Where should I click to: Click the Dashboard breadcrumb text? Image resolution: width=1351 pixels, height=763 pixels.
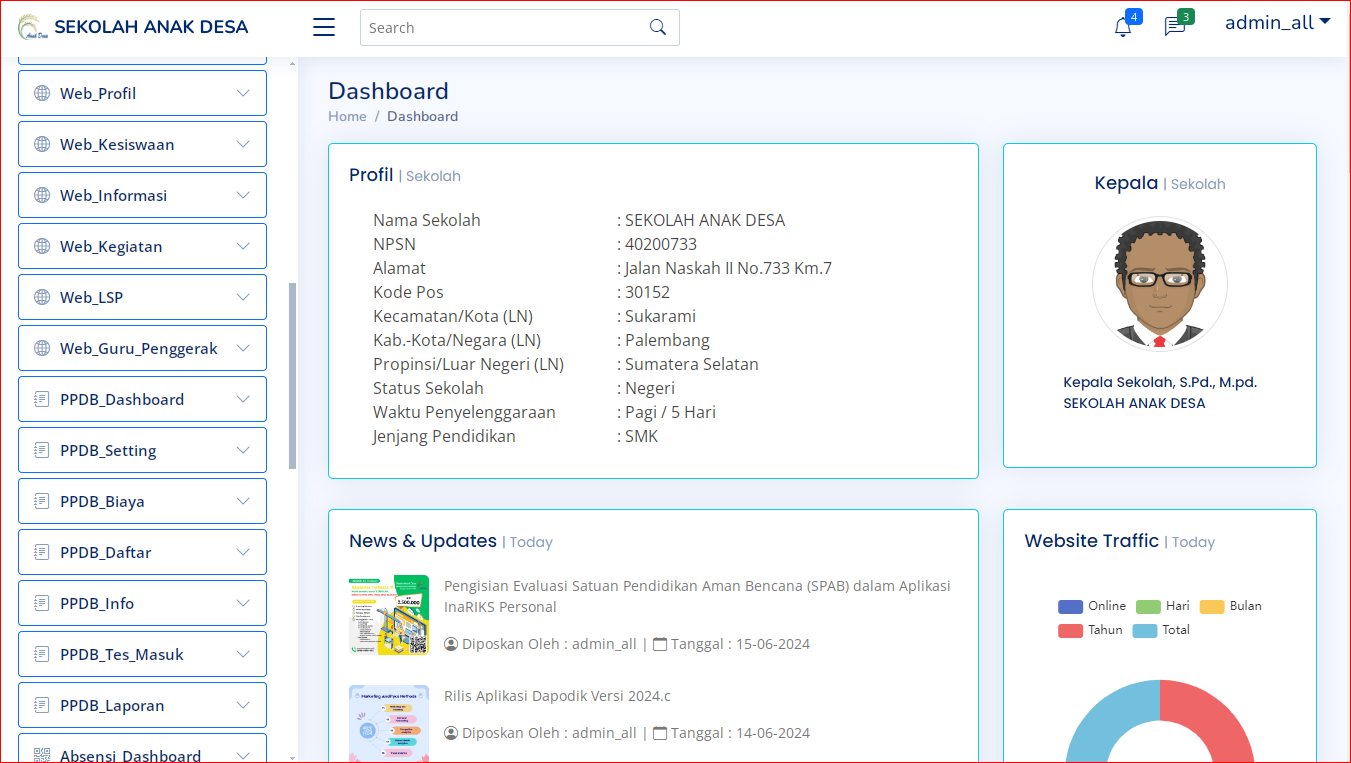tap(422, 116)
